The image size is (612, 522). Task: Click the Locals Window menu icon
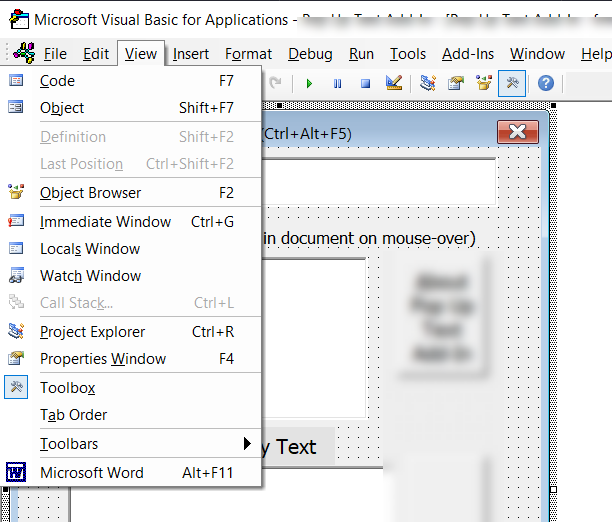[16, 248]
